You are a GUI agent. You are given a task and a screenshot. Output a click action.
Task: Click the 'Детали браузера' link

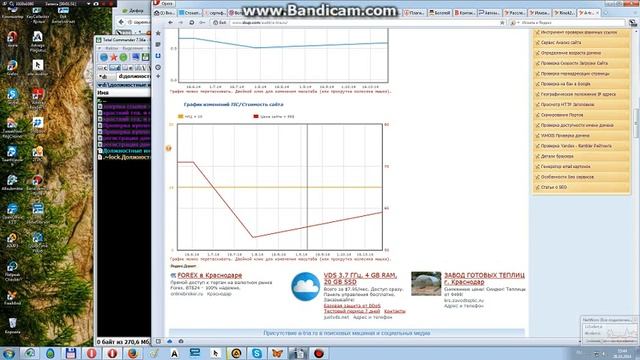[x=557, y=156]
